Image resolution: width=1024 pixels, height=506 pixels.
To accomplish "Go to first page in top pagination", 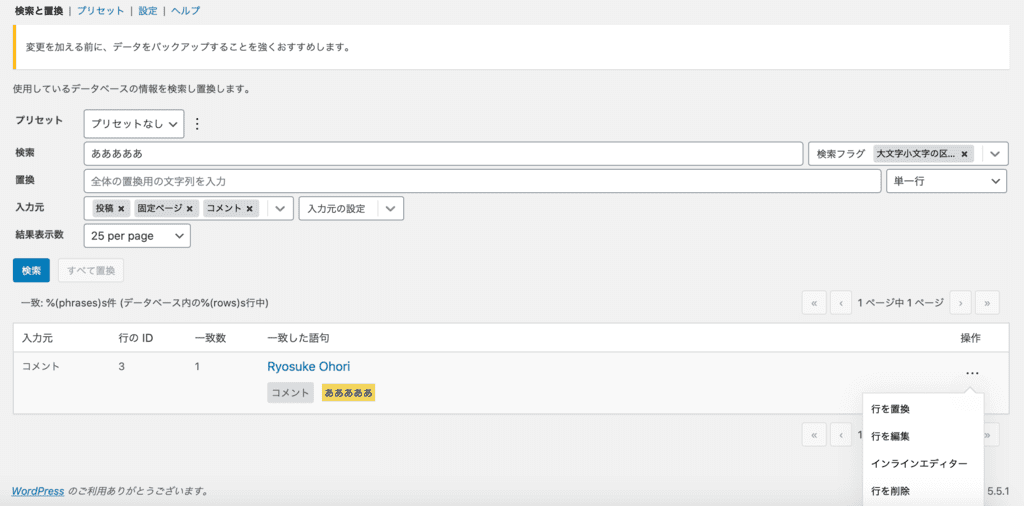I will click(814, 303).
